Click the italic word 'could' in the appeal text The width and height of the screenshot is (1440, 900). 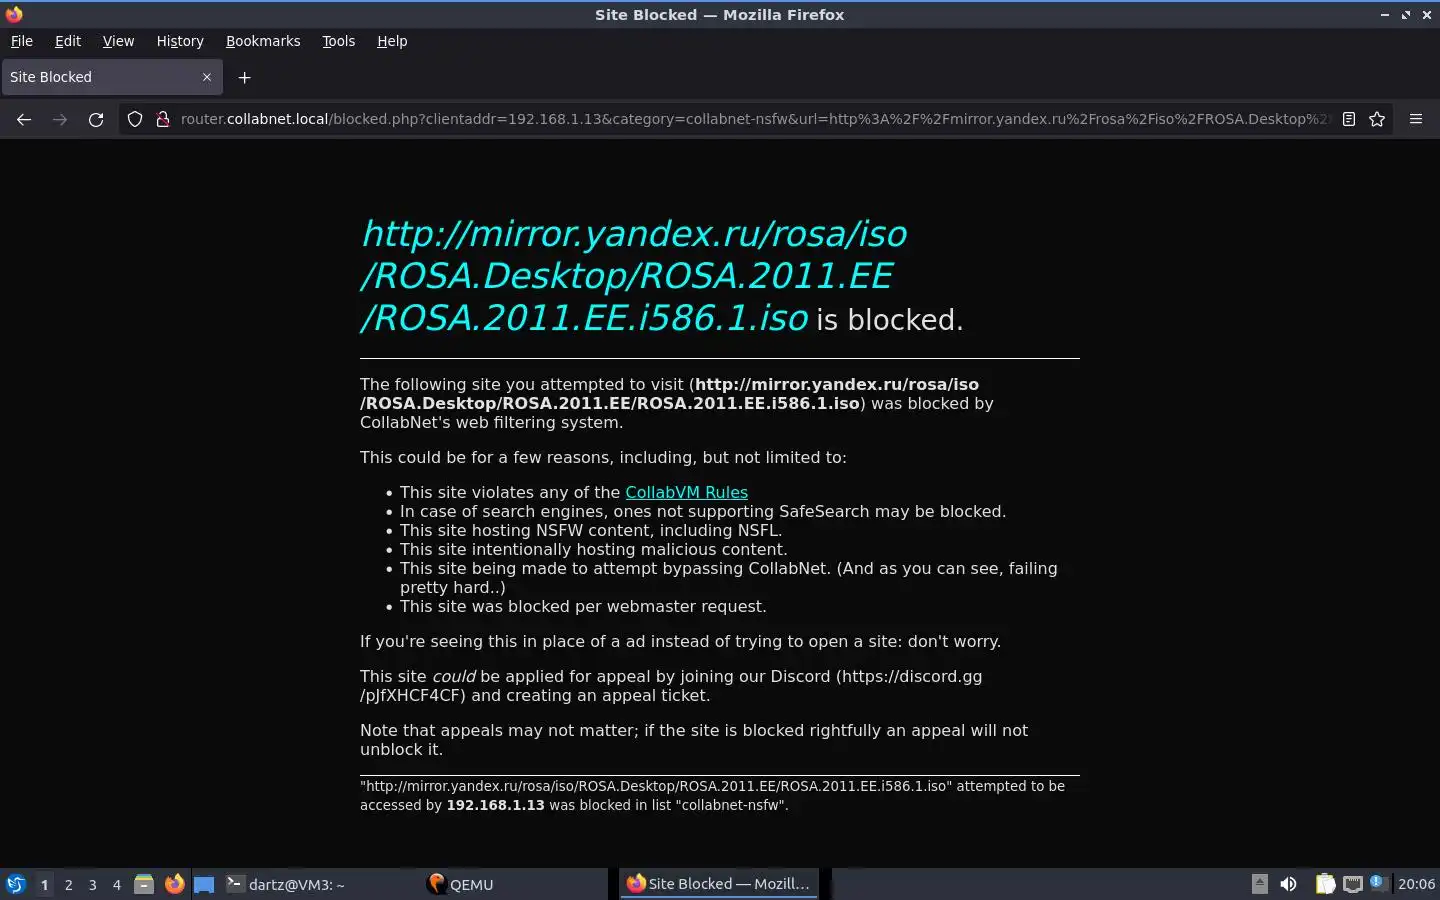(453, 676)
